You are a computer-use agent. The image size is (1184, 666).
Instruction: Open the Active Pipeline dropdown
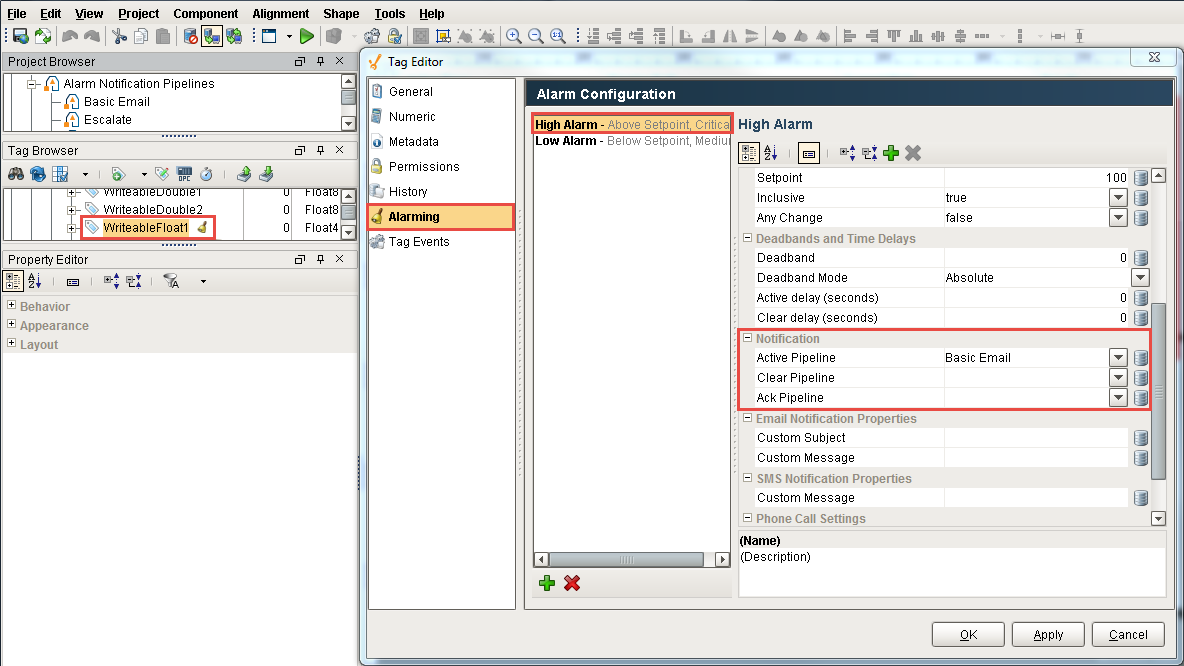(x=1119, y=357)
